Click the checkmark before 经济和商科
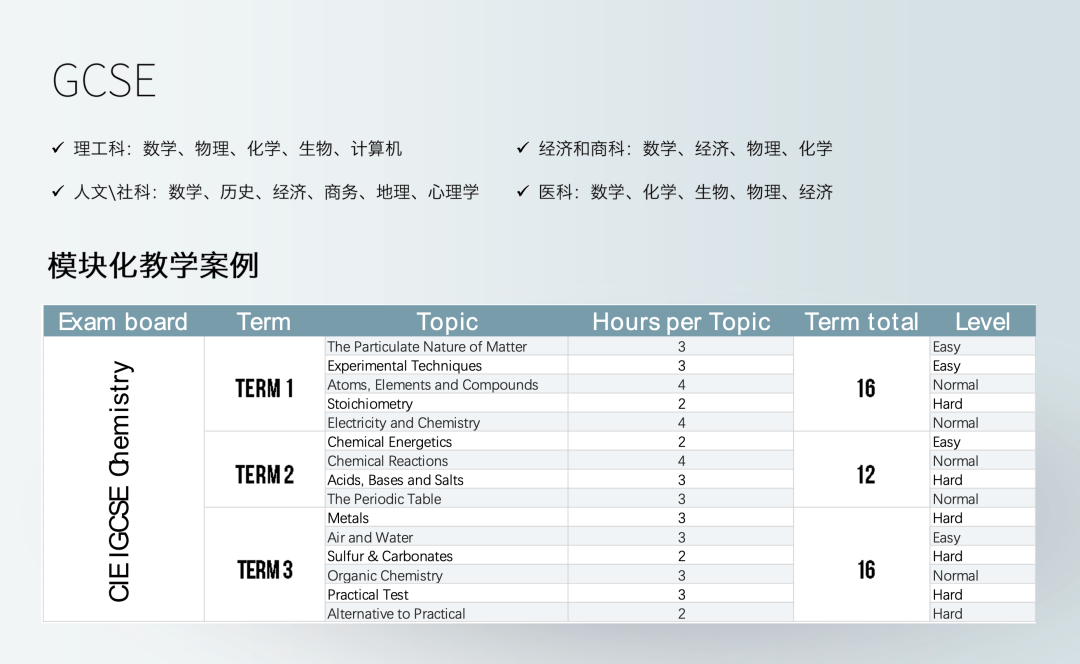 pyautogui.click(x=523, y=147)
